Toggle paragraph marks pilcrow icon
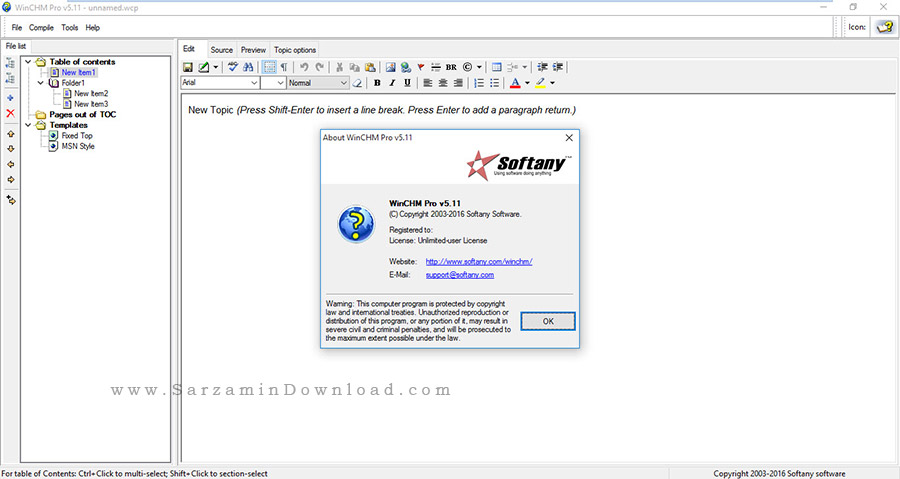The height and width of the screenshot is (479, 900). 284,67
